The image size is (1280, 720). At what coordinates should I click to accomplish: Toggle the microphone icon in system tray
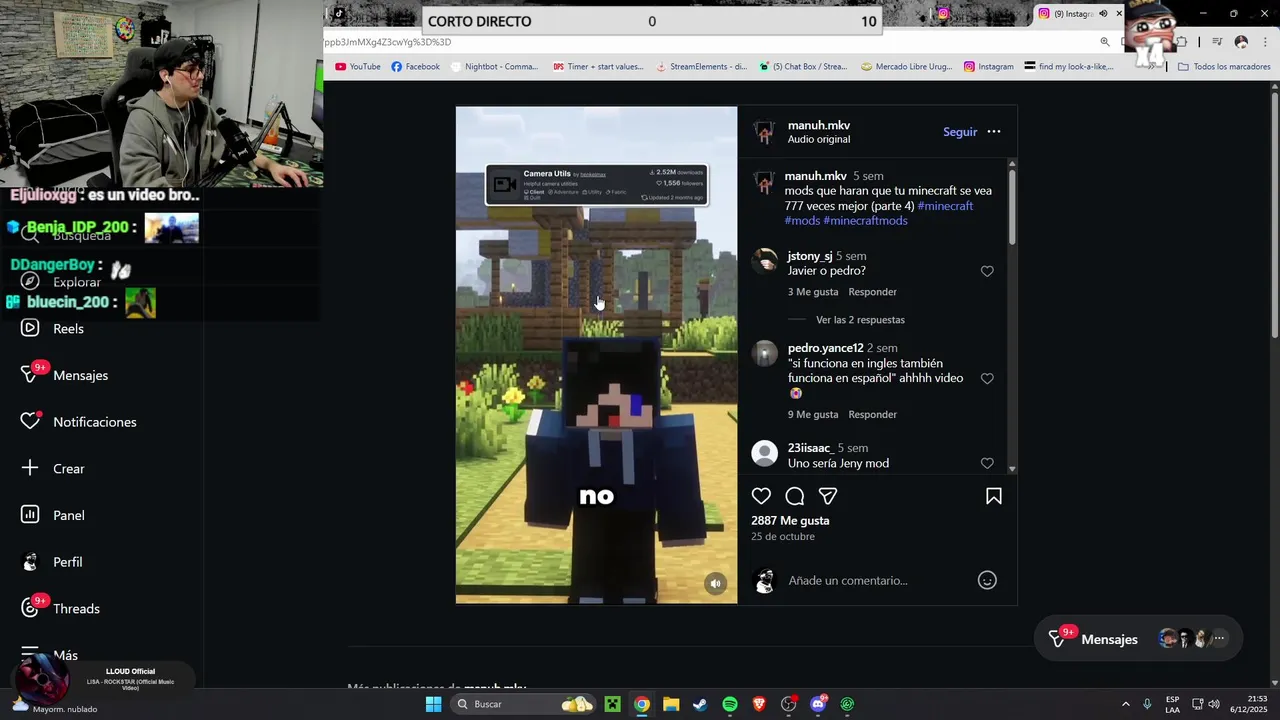coord(1147,704)
